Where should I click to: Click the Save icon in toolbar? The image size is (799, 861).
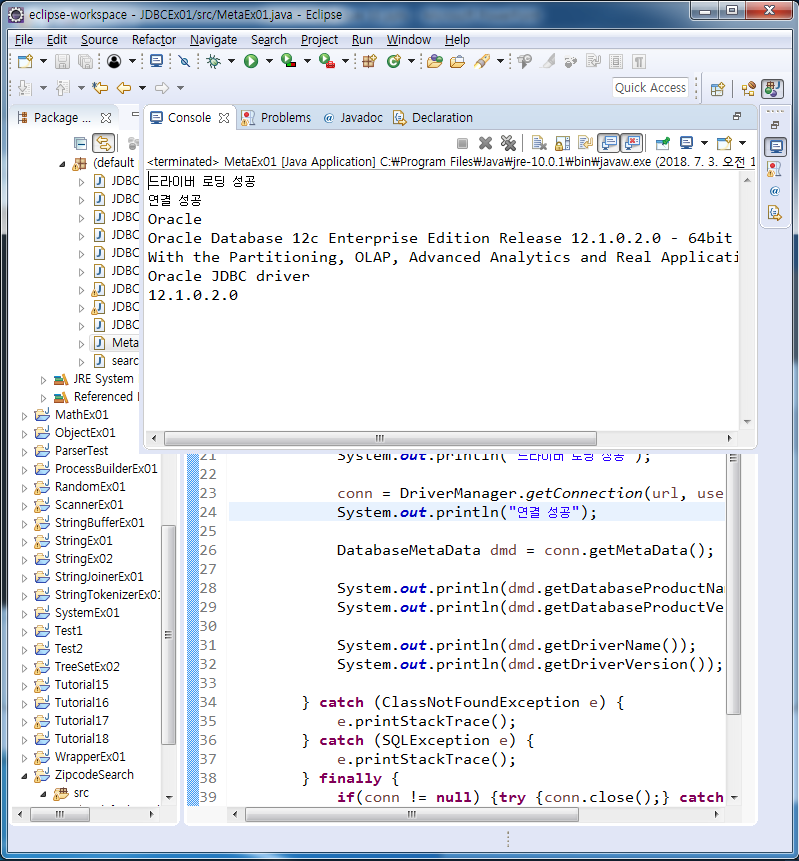pyautogui.click(x=63, y=62)
